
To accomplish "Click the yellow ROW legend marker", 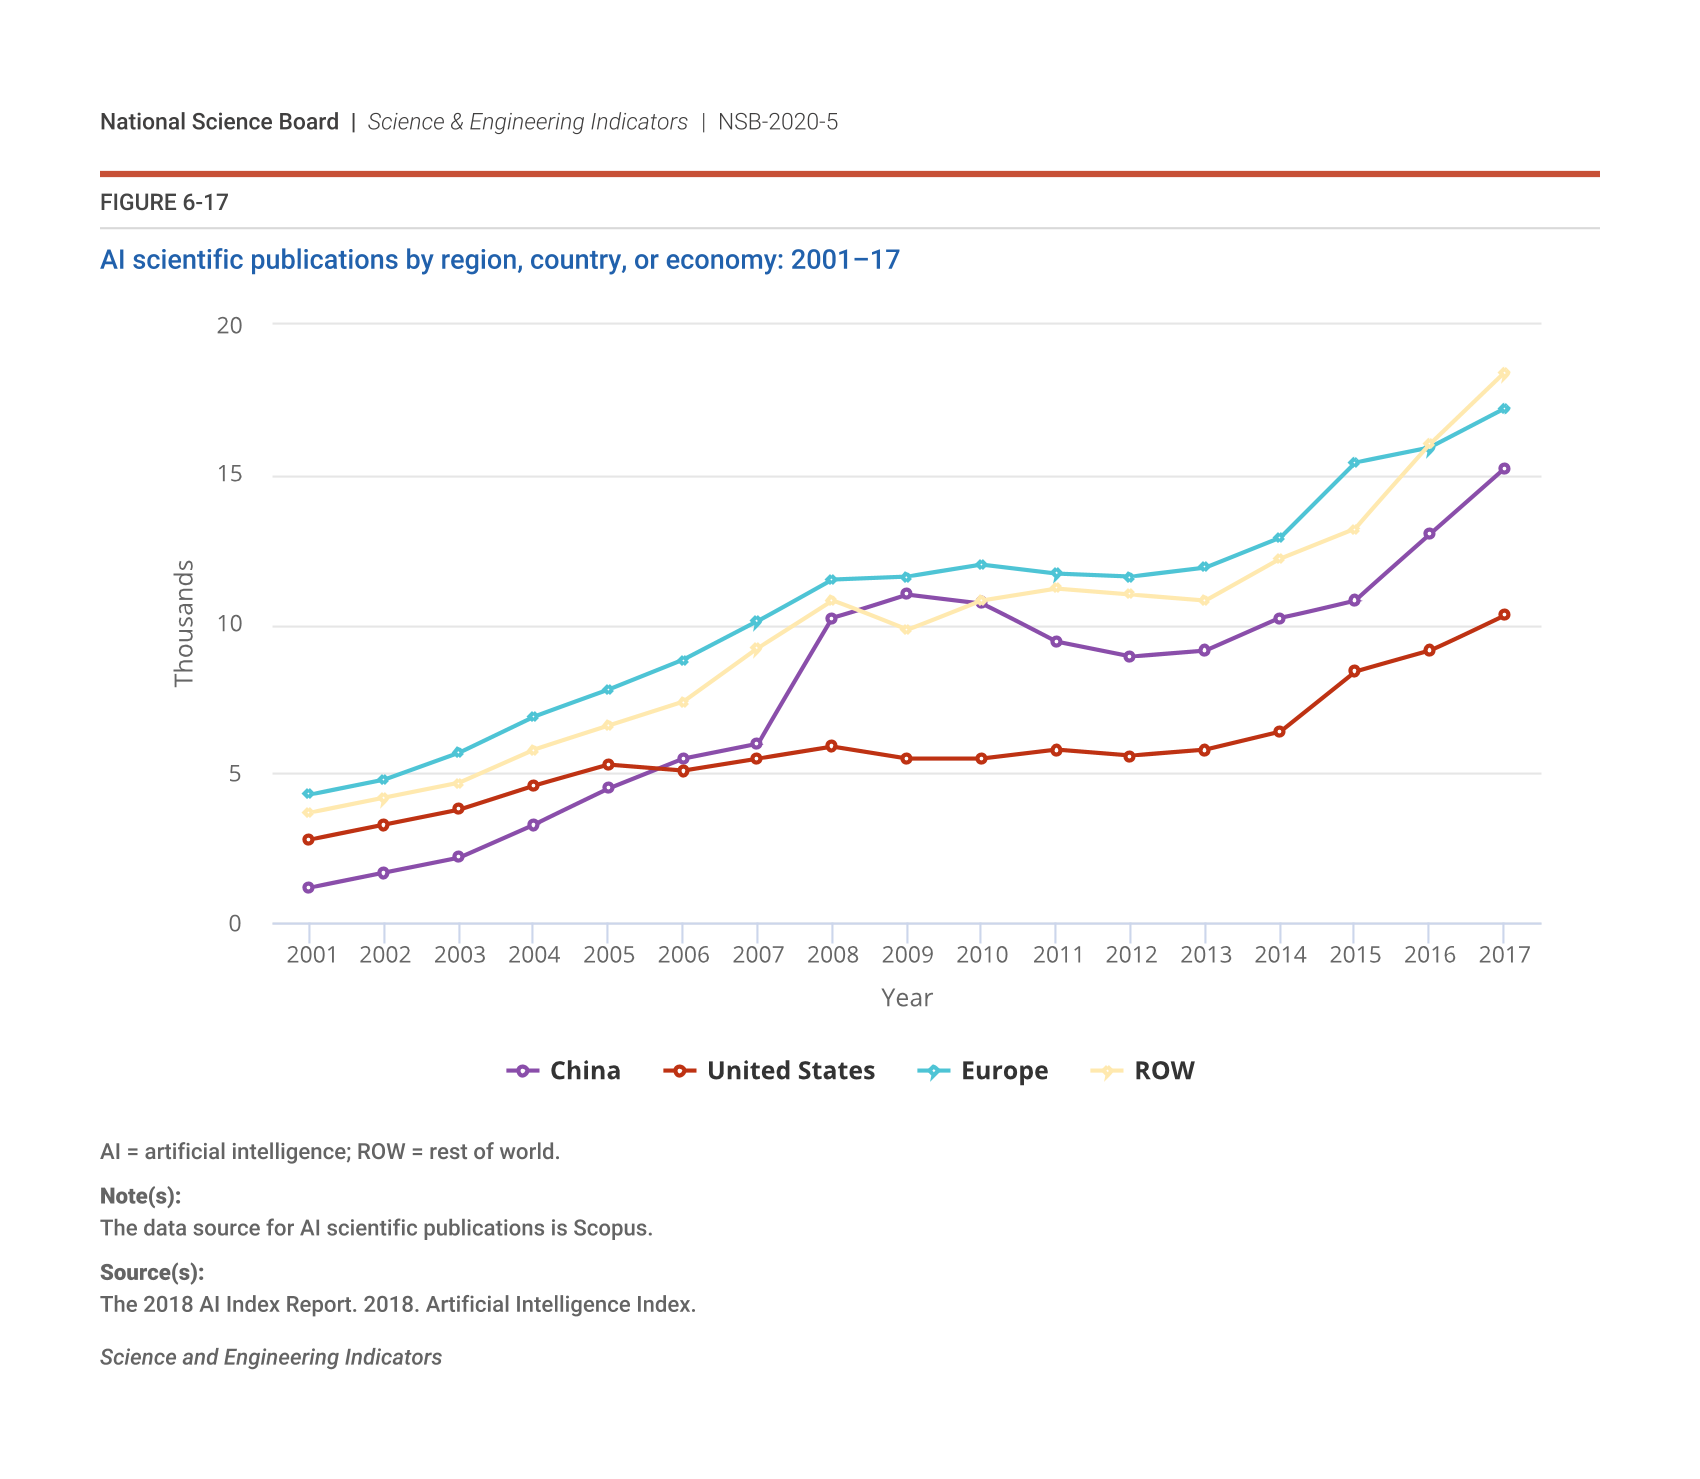I will click(x=1107, y=1071).
